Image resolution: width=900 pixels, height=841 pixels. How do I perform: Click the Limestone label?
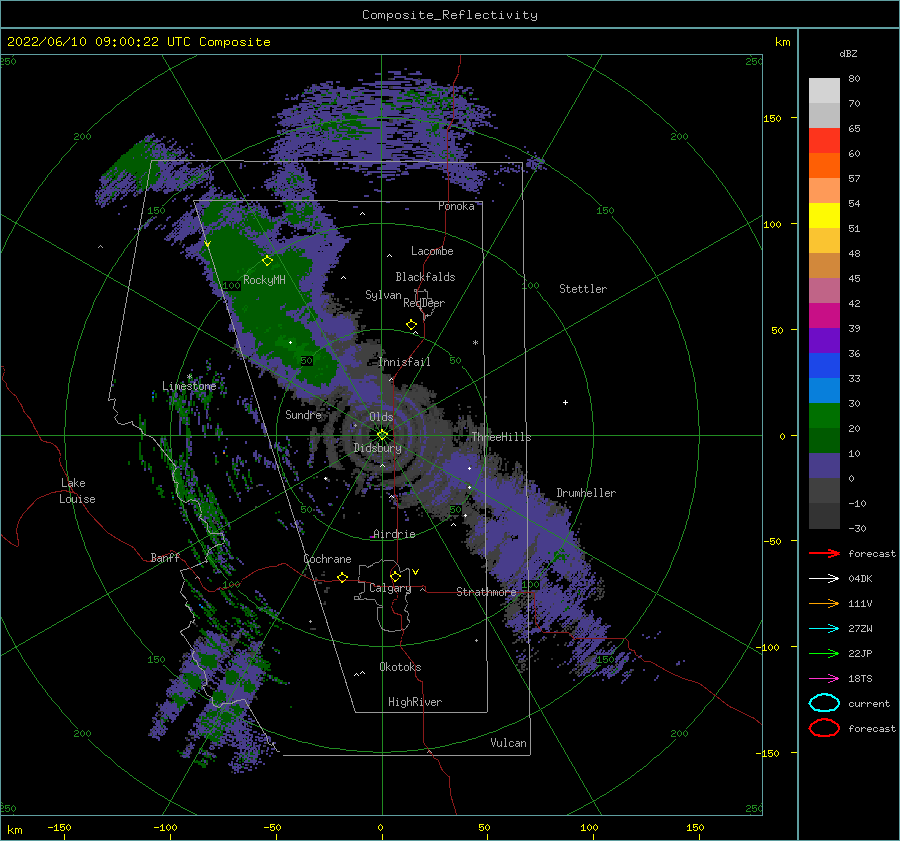pos(189,386)
